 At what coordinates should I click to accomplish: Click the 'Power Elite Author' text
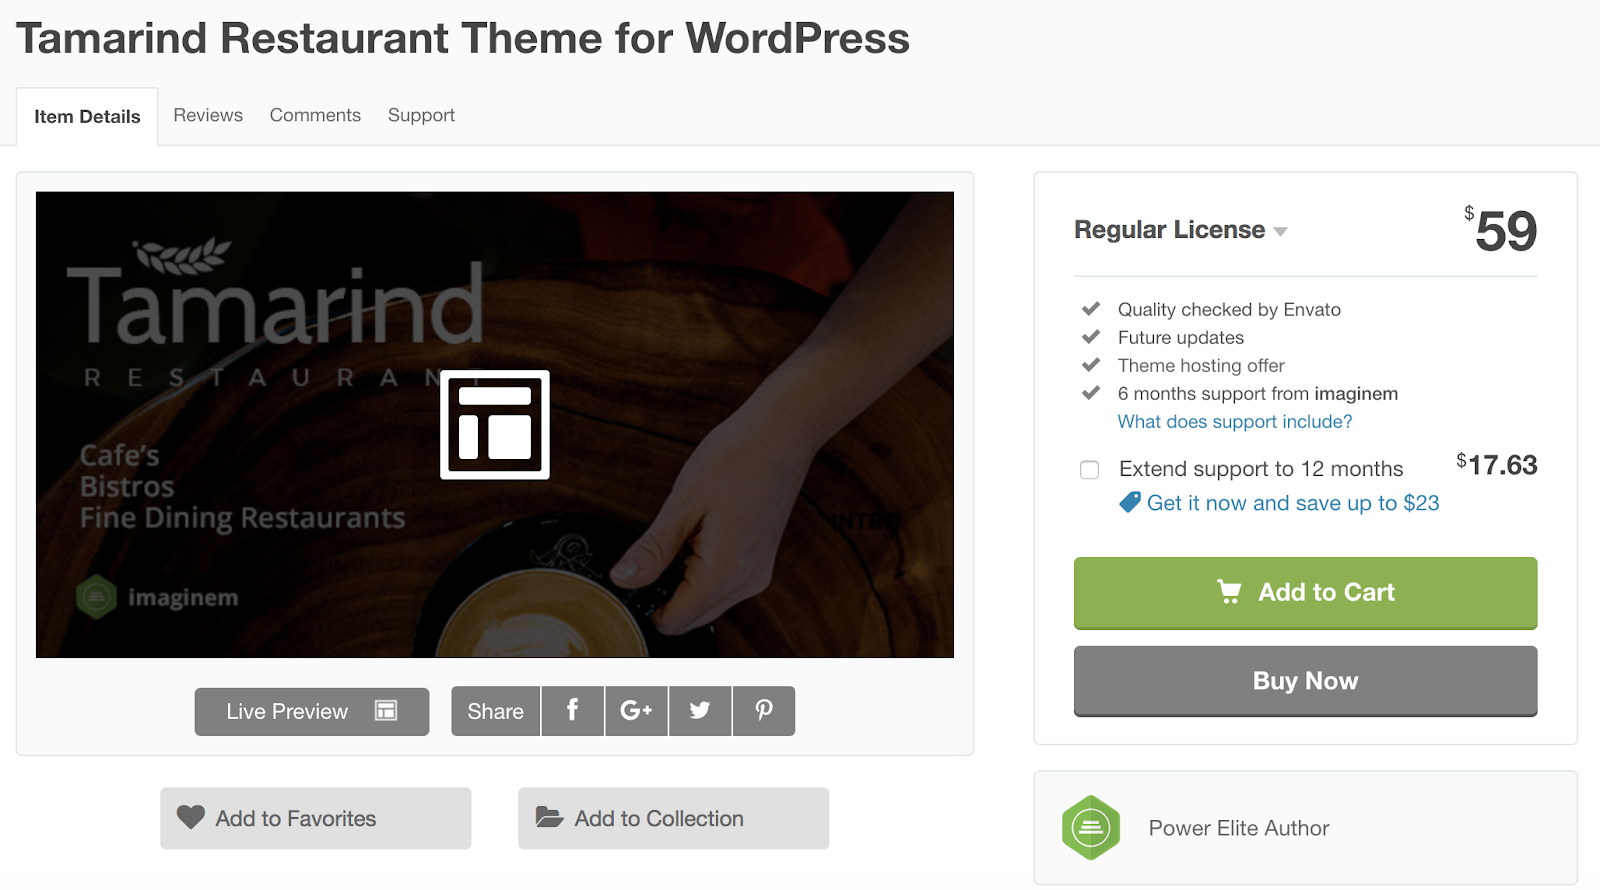[1239, 828]
